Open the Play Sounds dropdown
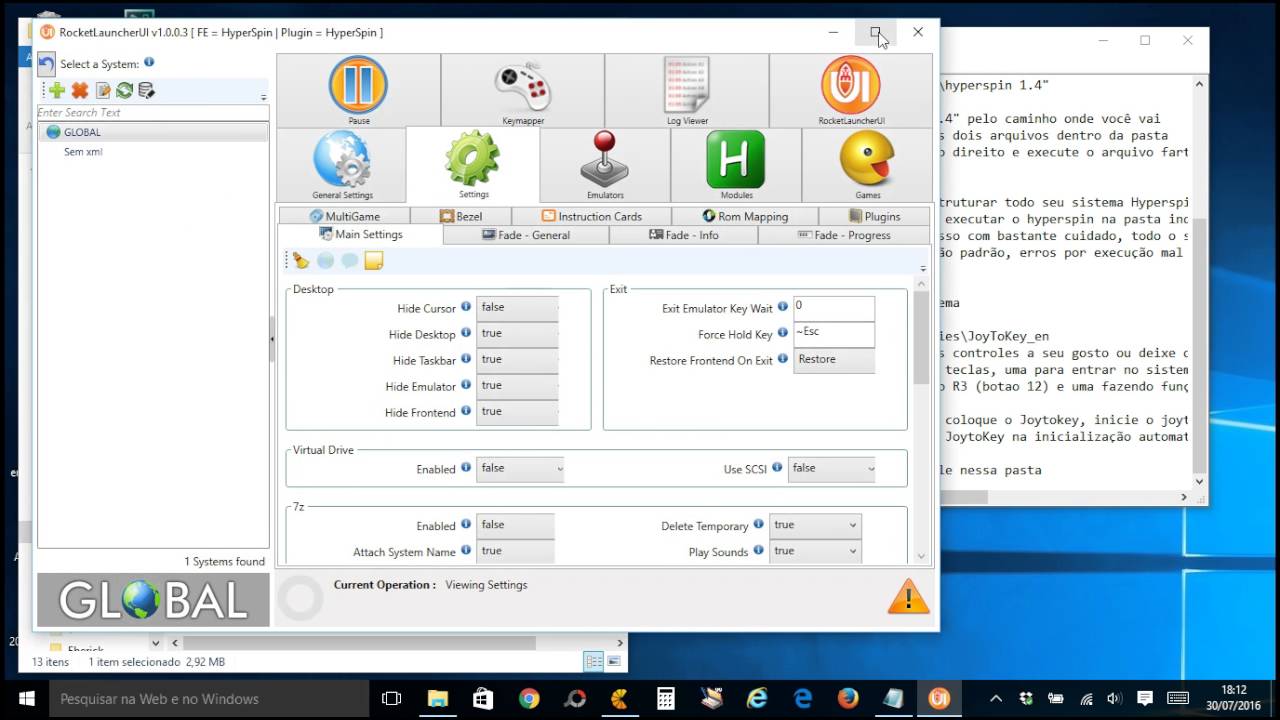1280x720 pixels. point(814,551)
